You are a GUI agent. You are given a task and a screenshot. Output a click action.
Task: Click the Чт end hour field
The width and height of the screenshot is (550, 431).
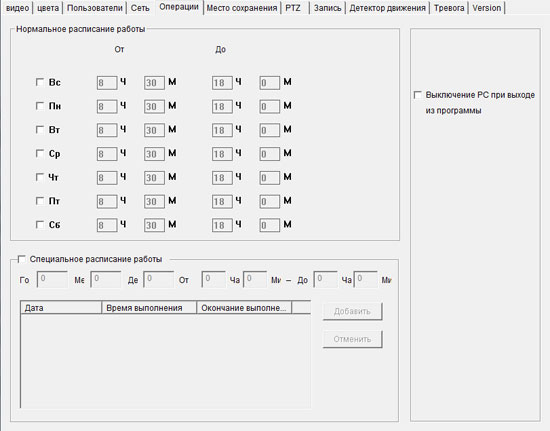click(222, 178)
